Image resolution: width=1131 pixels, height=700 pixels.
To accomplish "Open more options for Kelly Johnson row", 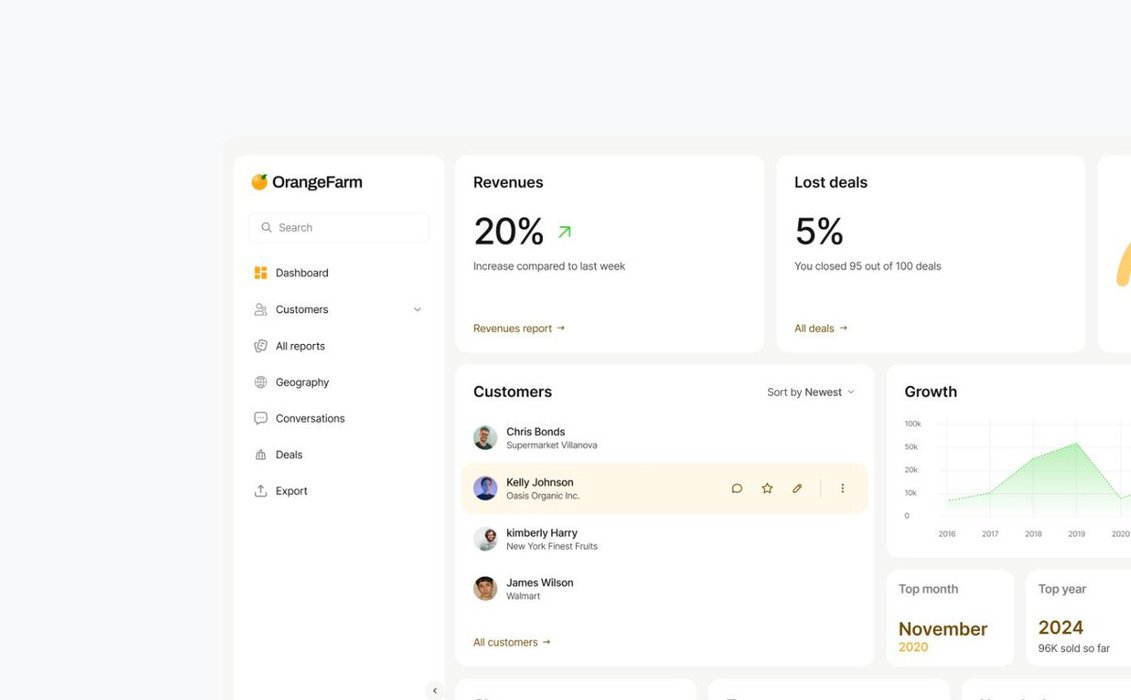I will coord(842,489).
